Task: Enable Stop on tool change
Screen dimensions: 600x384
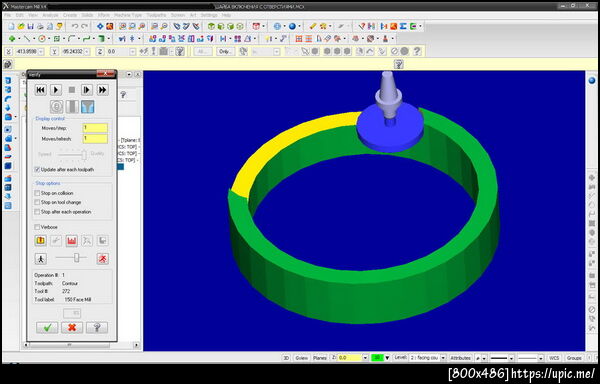Action: (38, 202)
